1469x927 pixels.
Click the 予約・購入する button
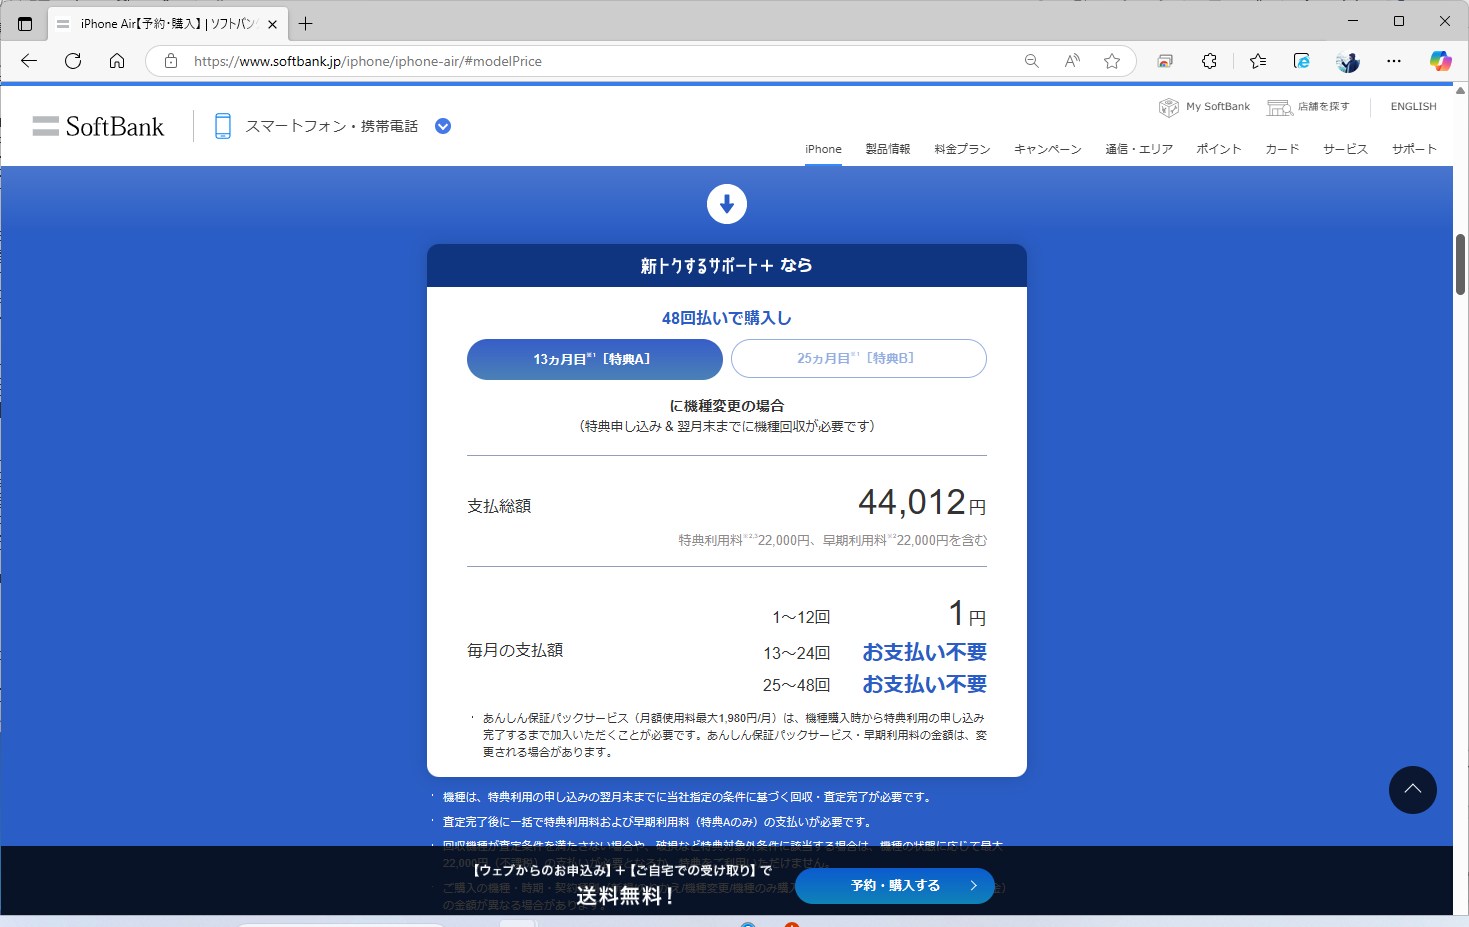click(x=893, y=885)
